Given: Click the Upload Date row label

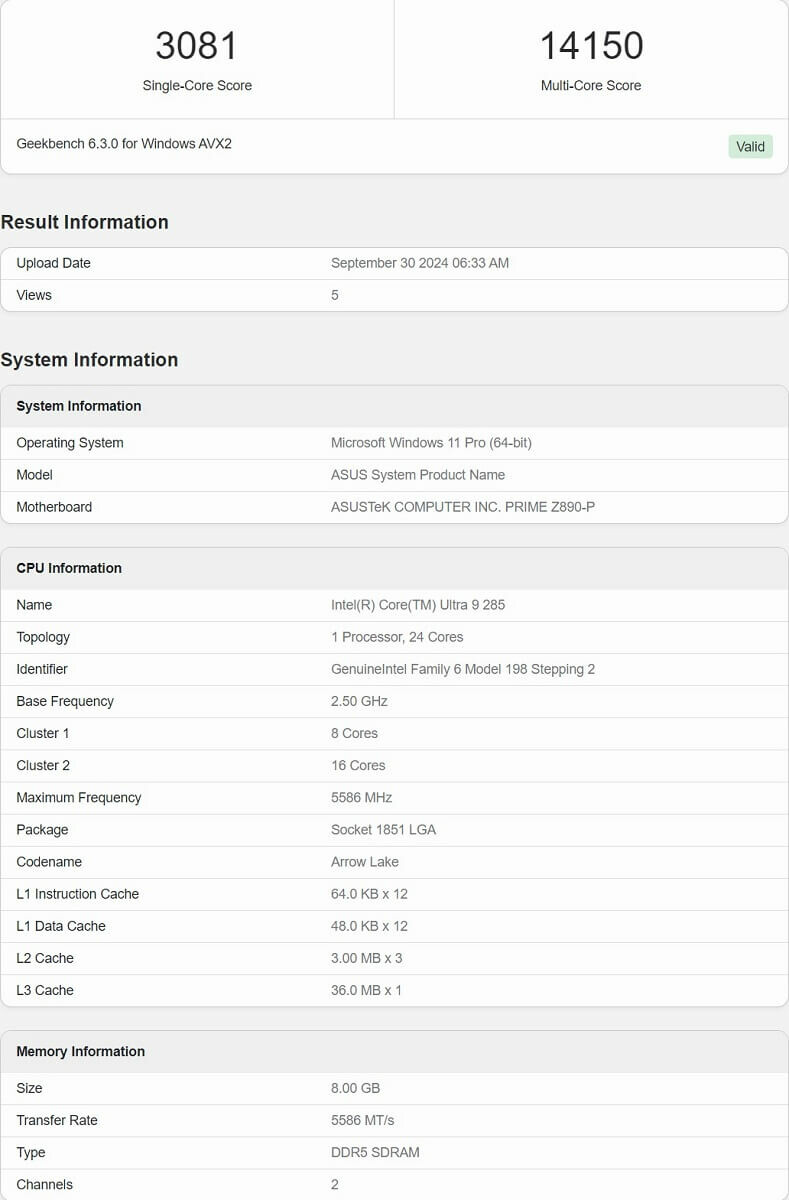Looking at the screenshot, I should 53,263.
